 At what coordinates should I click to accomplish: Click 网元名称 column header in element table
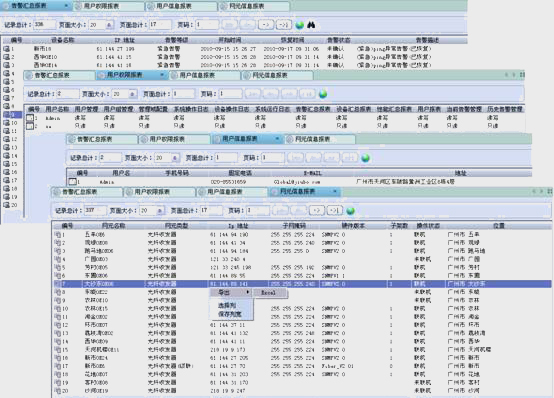(113, 226)
